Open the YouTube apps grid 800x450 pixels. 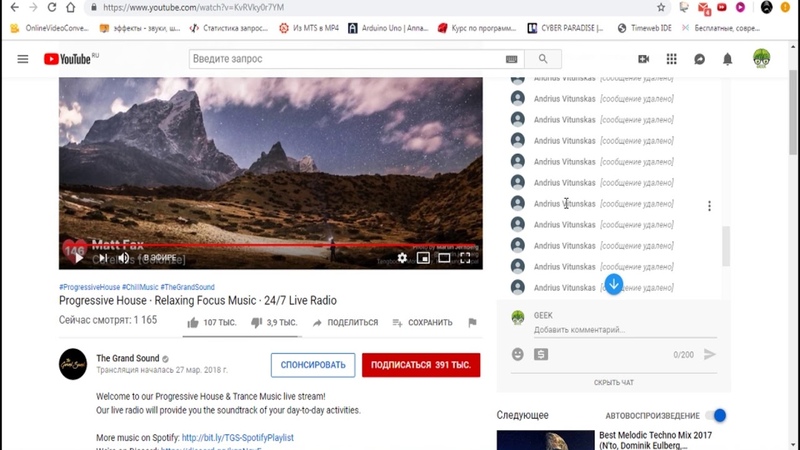[671, 59]
